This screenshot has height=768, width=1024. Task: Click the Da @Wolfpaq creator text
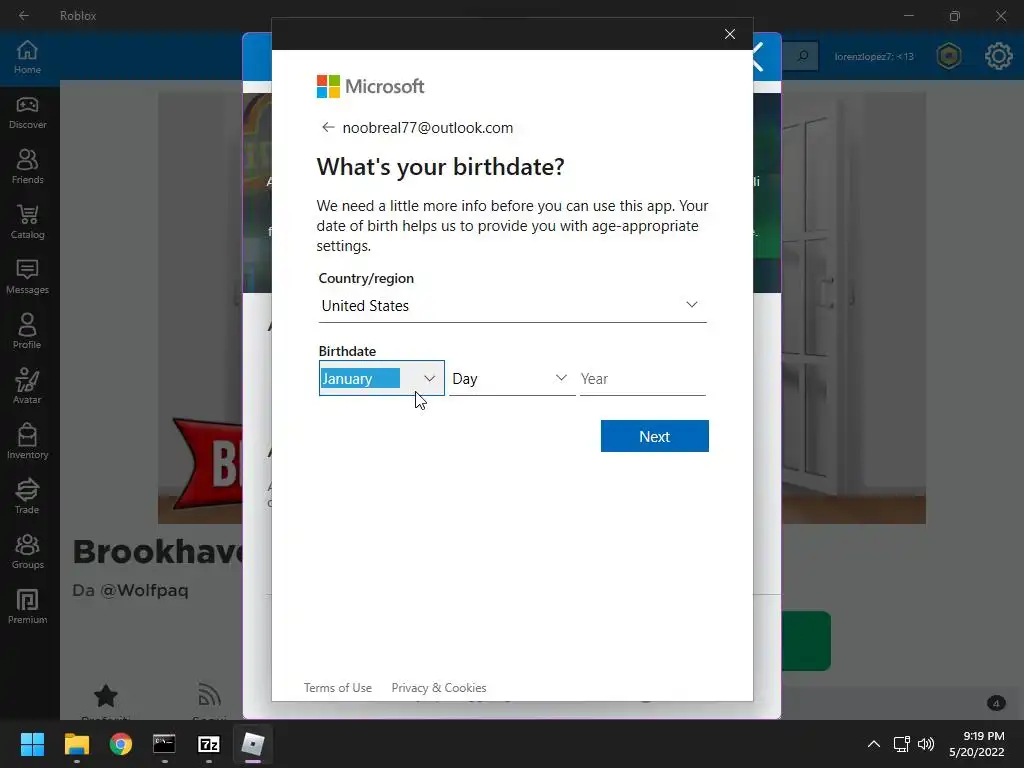coord(130,590)
